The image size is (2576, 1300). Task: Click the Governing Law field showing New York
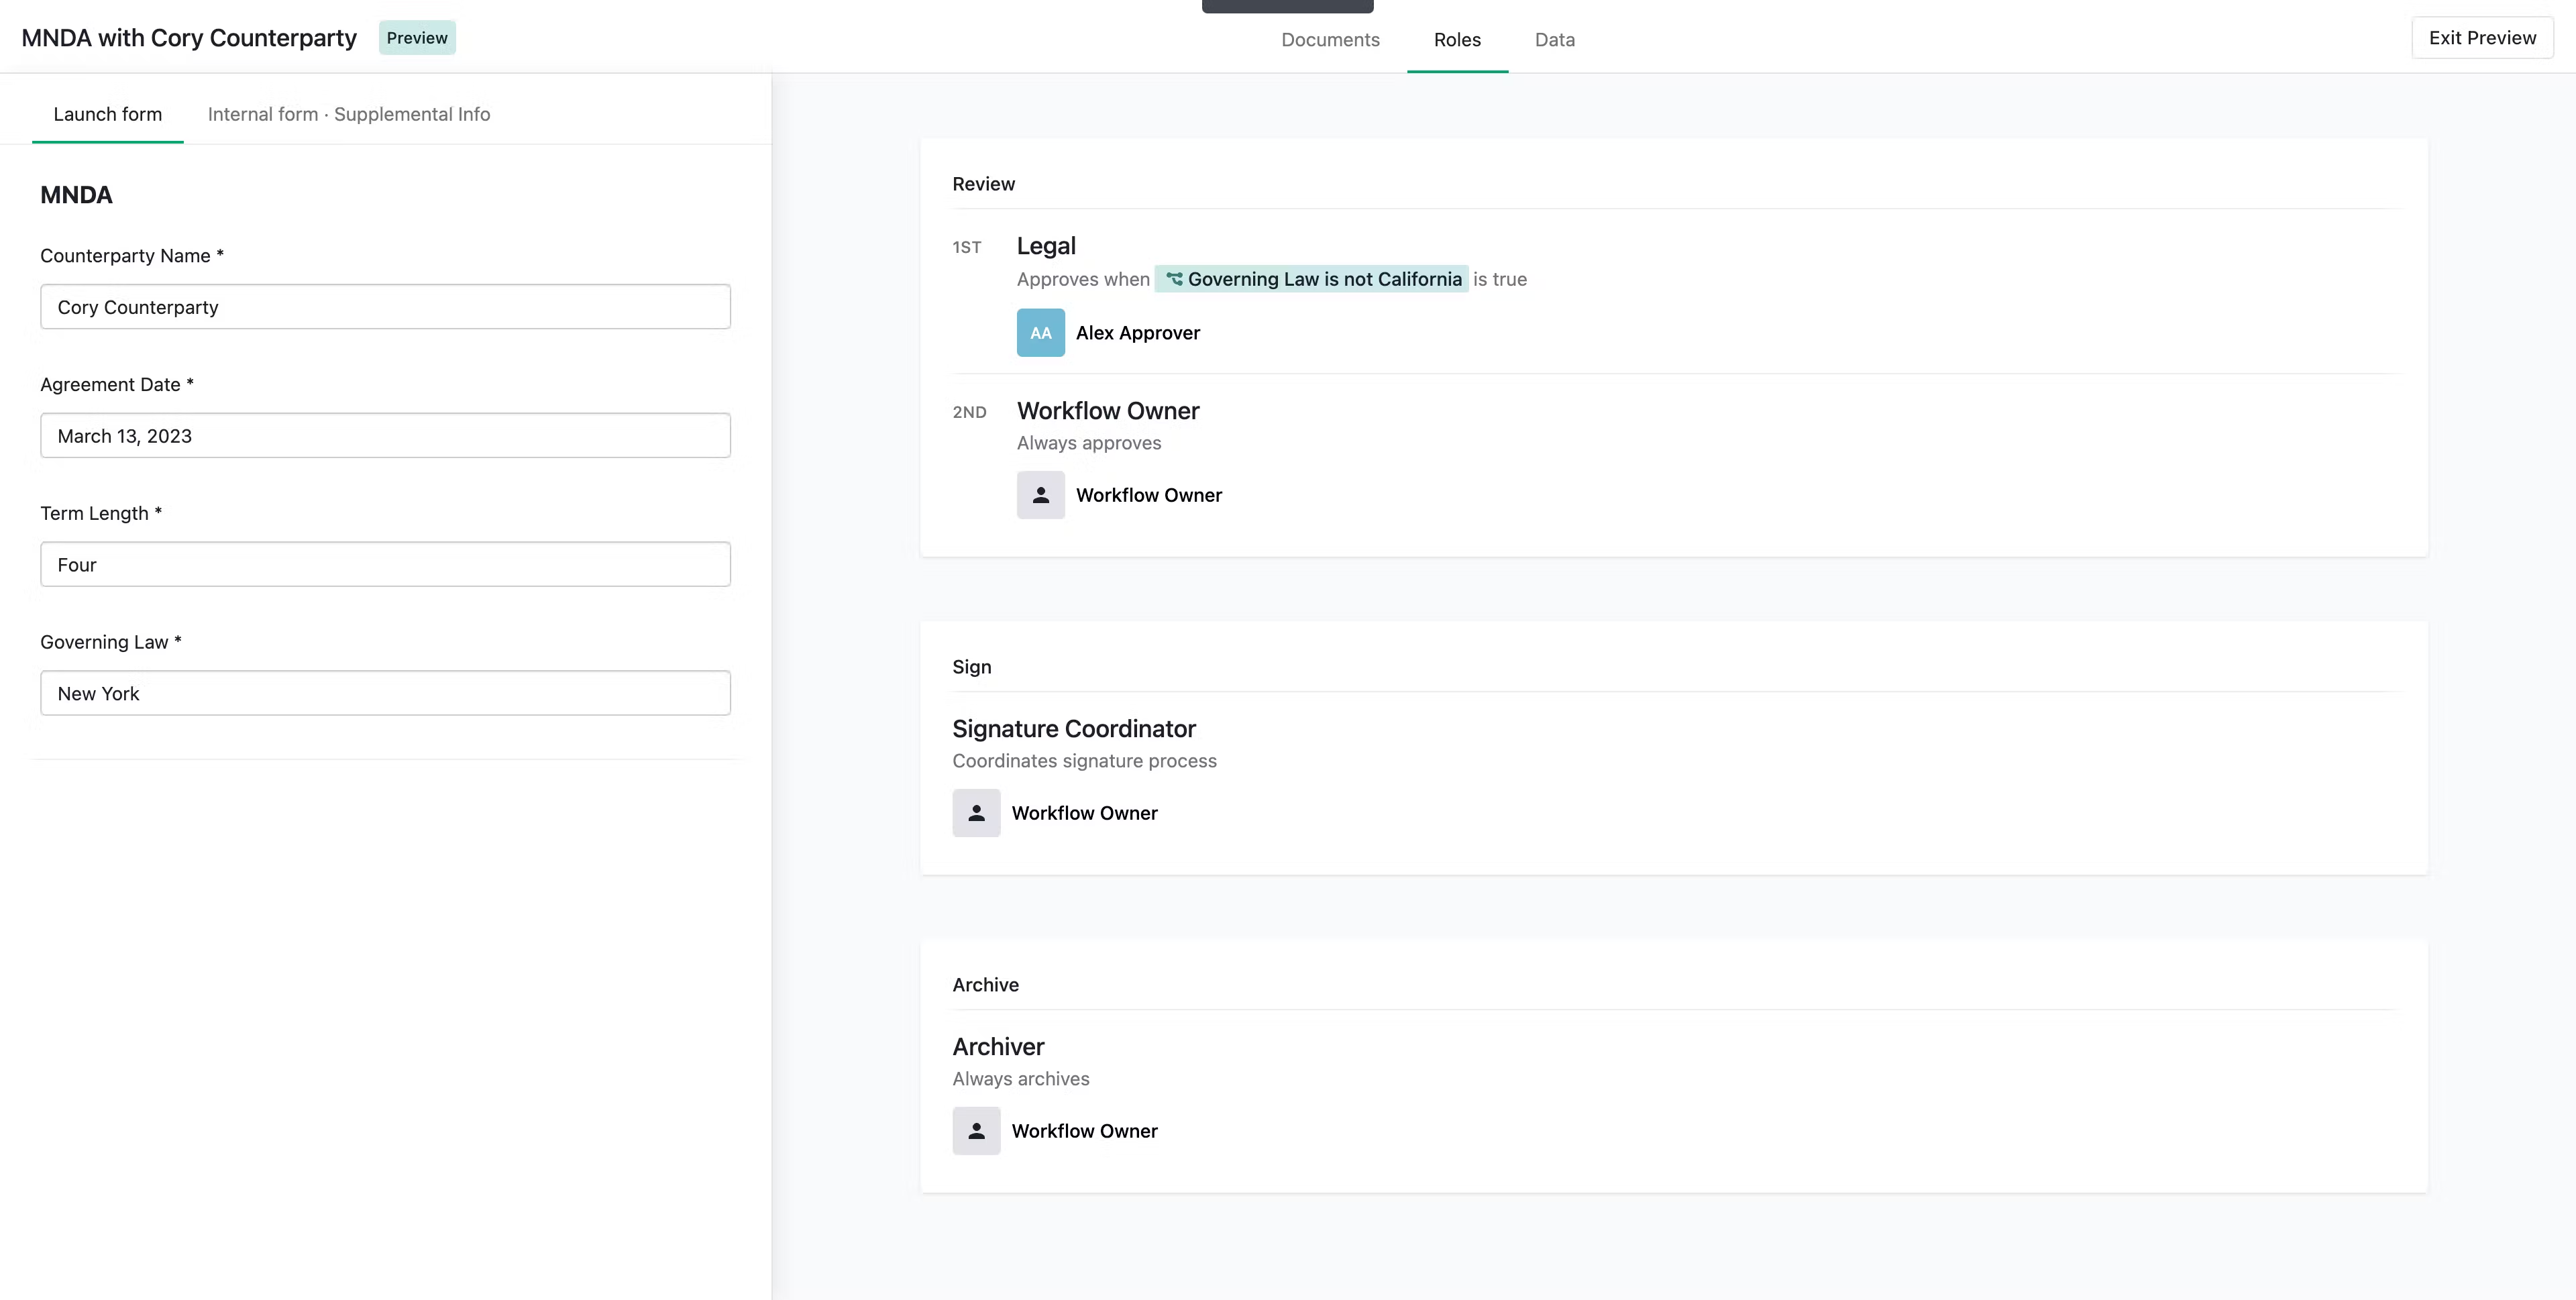[x=385, y=693]
